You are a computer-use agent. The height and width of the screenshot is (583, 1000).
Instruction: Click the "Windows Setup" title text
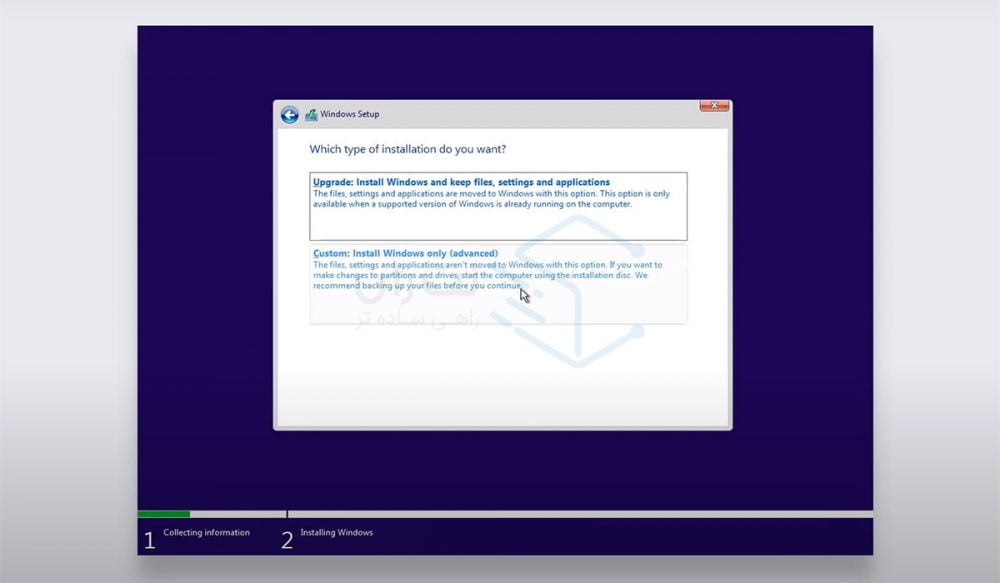(x=350, y=115)
